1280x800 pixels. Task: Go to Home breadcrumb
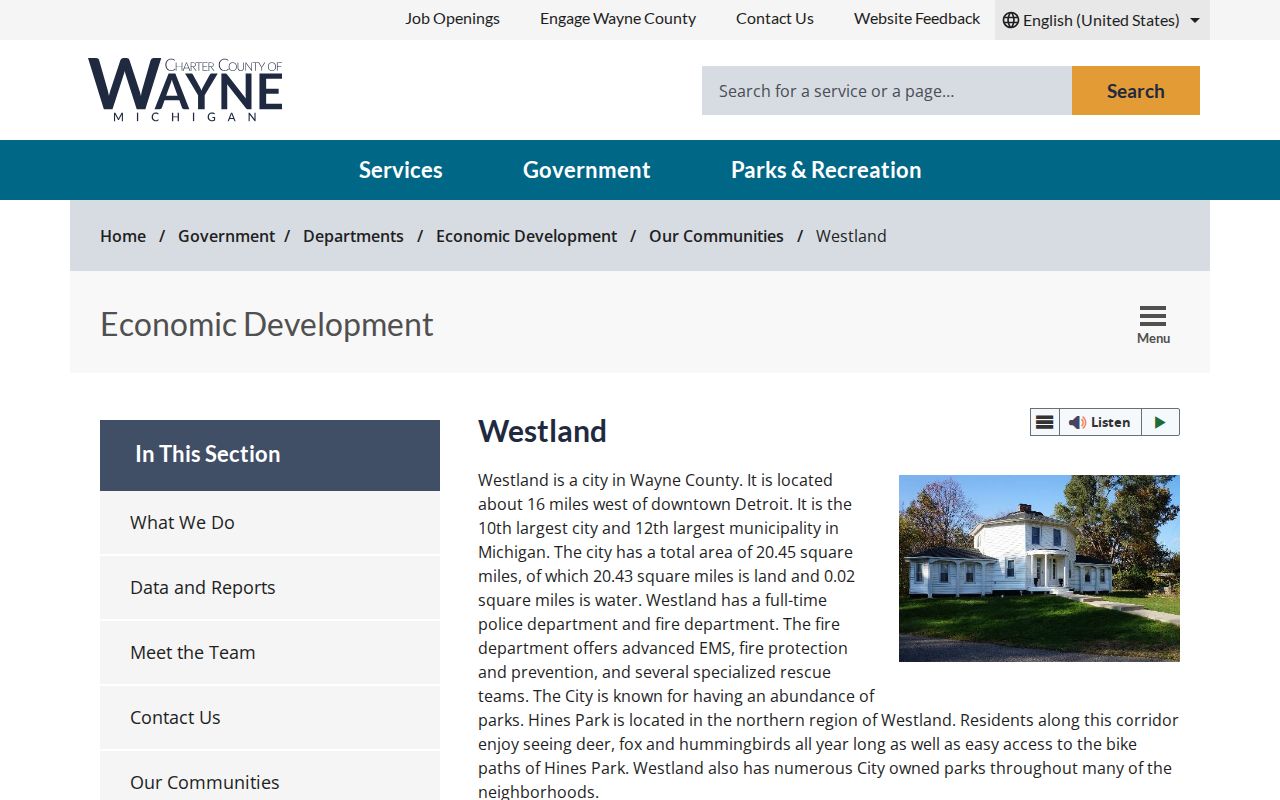click(123, 236)
